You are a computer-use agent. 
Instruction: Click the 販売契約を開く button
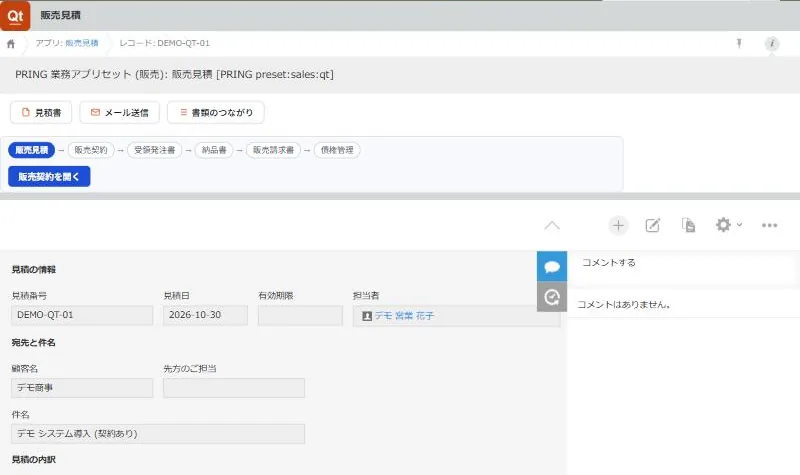[x=49, y=177]
